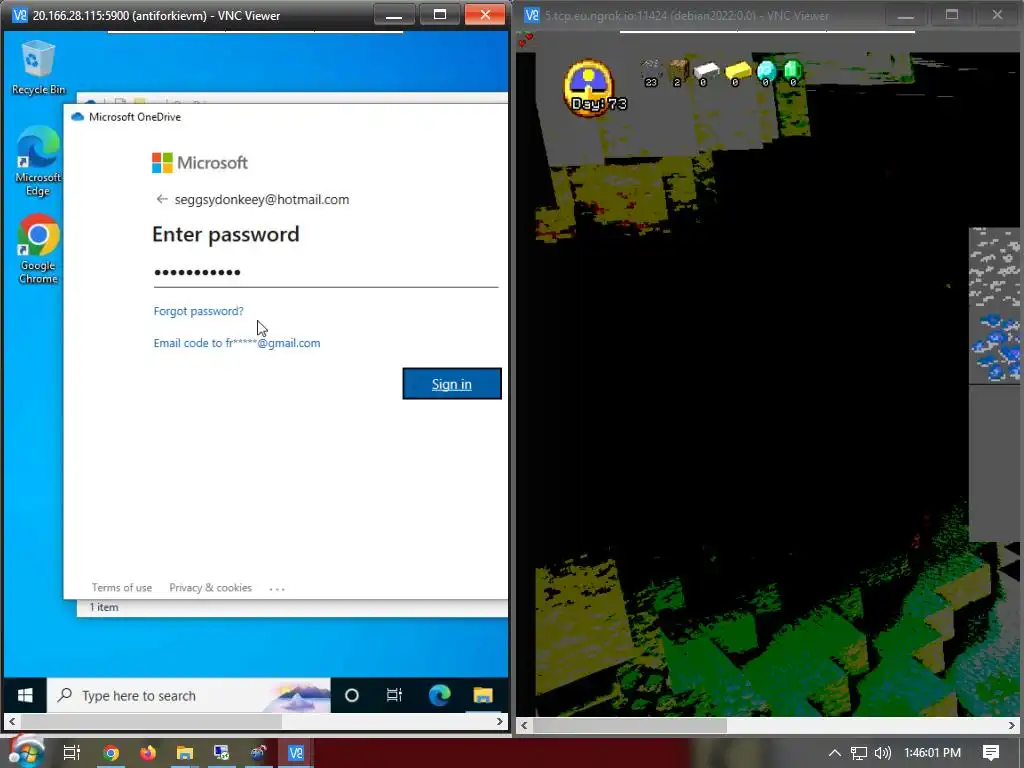
Task: Click the Cortana circle icon in the remote taskbar
Action: tap(351, 696)
